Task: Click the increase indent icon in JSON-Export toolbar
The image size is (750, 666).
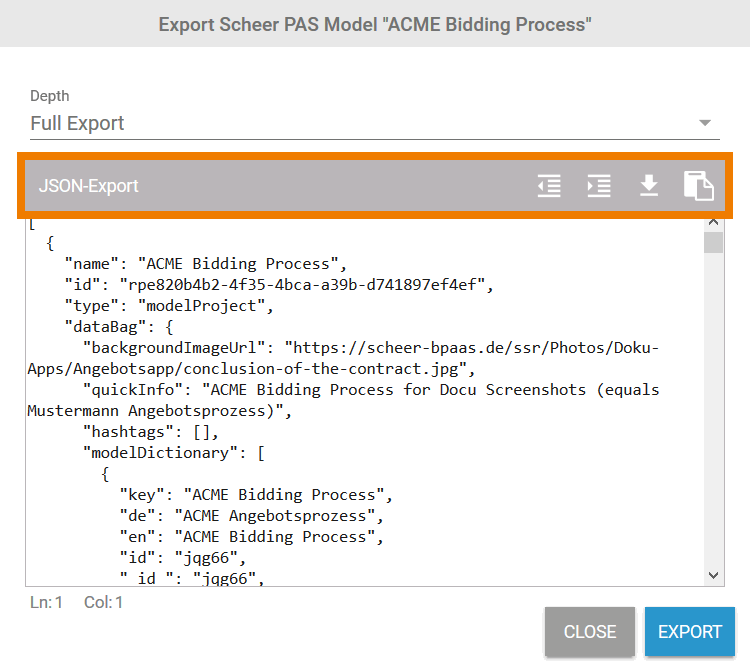Action: coord(599,186)
